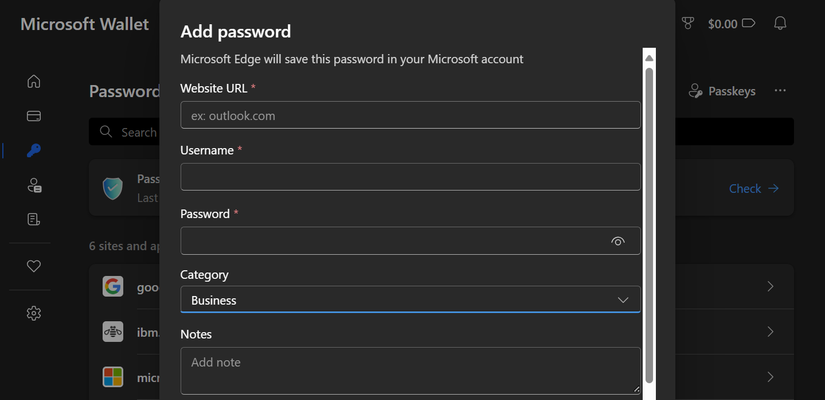Toggle password visibility eye icon

tap(618, 241)
